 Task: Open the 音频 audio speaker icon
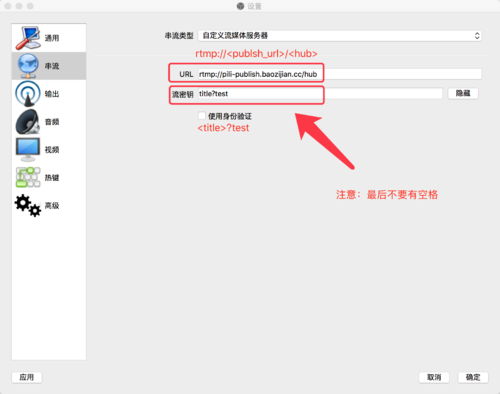pos(28,122)
